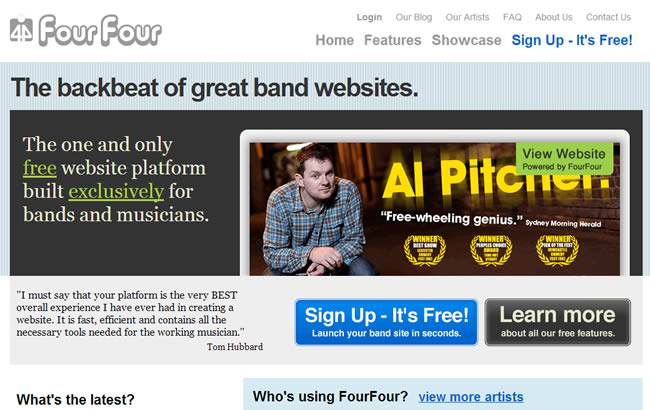Open About Us in top navigation
650x410 pixels.
[x=553, y=17]
